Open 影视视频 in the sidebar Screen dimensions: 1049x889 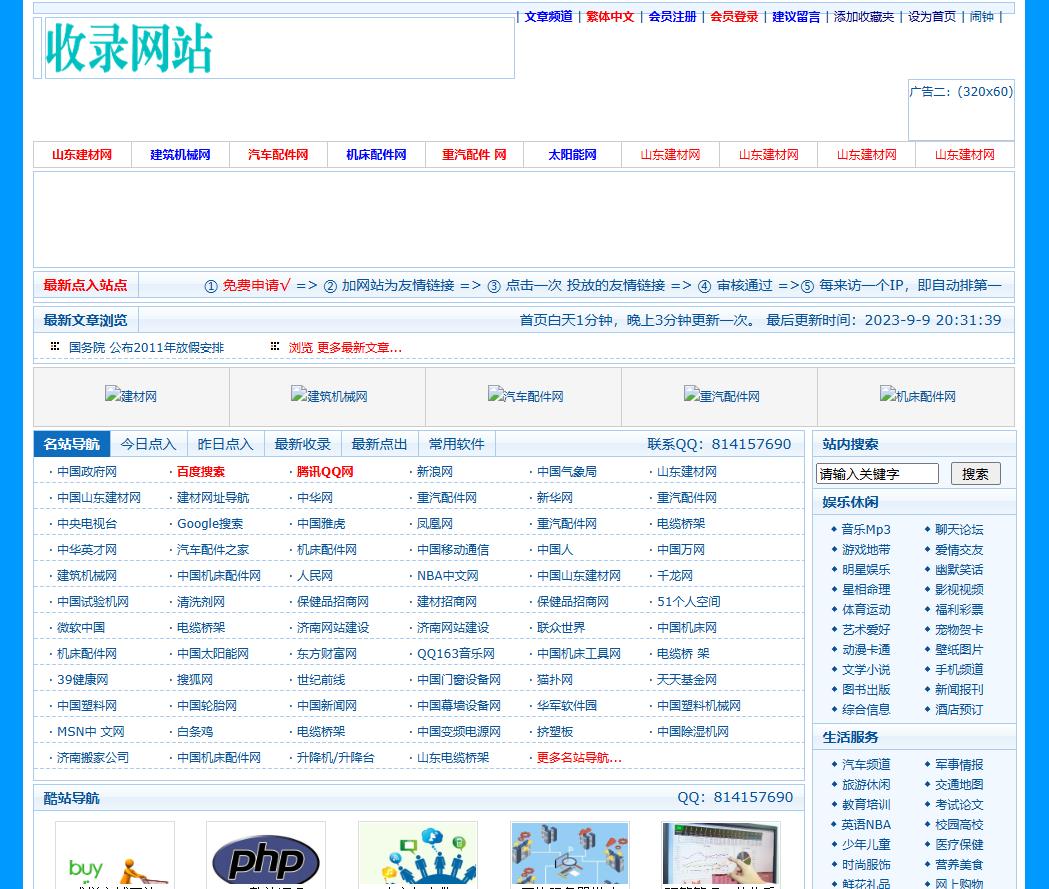(959, 590)
